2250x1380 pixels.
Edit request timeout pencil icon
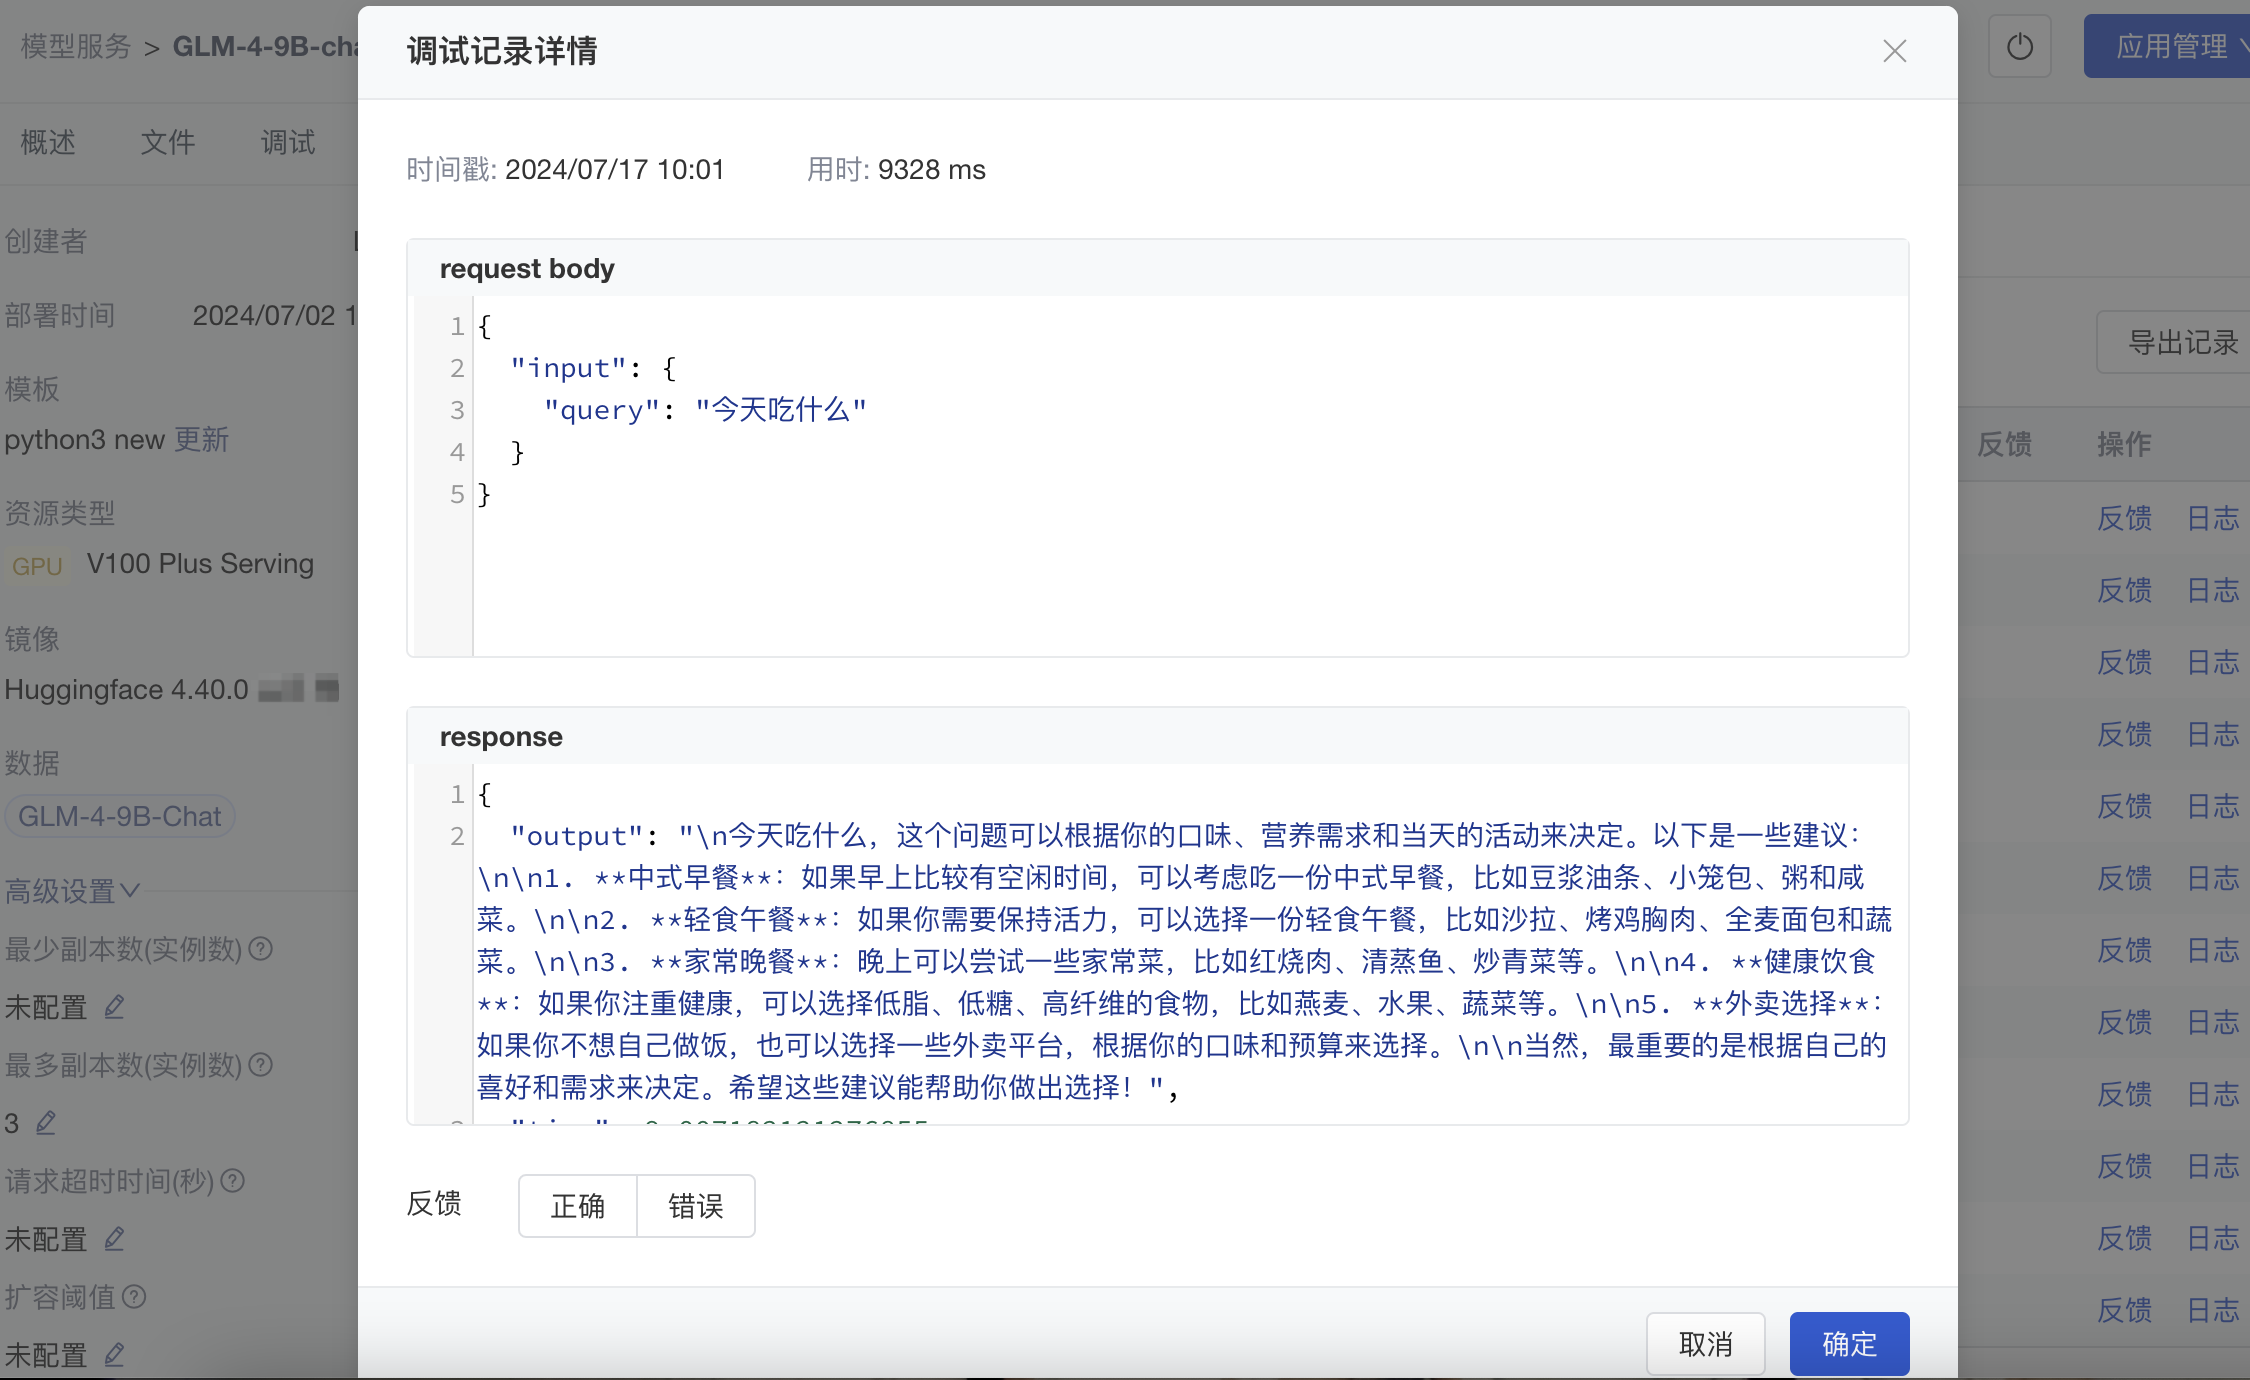coord(114,1238)
